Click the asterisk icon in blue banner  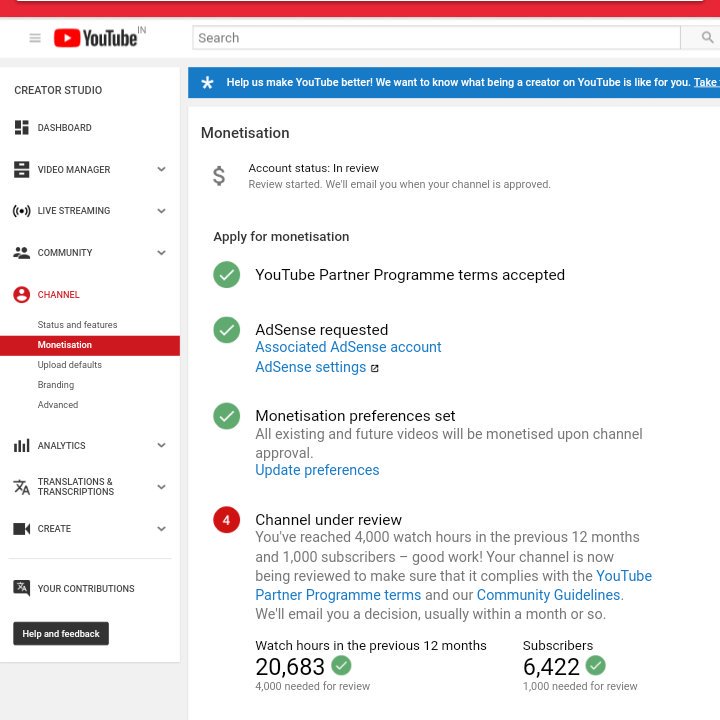207,83
